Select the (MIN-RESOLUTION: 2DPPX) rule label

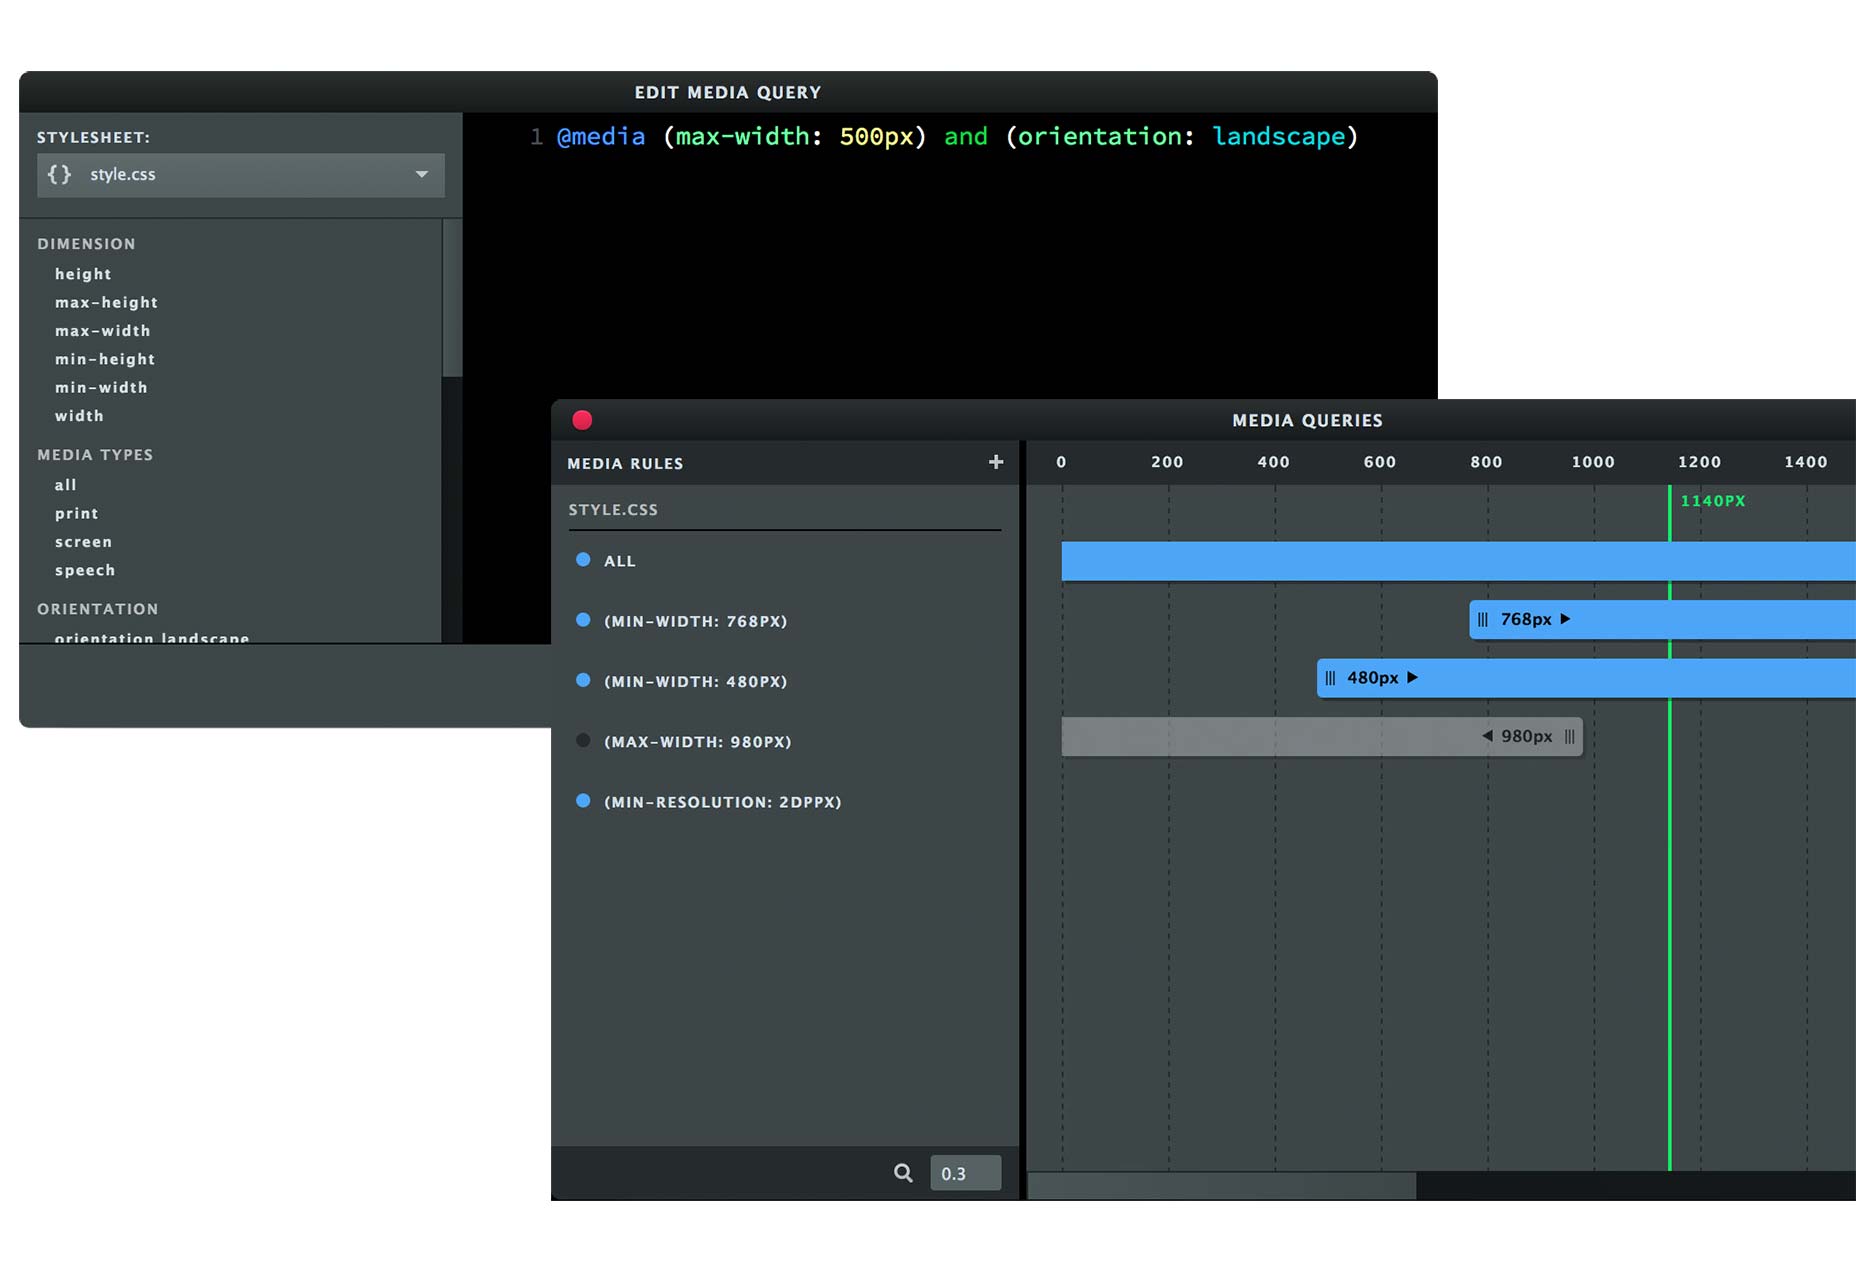[723, 802]
